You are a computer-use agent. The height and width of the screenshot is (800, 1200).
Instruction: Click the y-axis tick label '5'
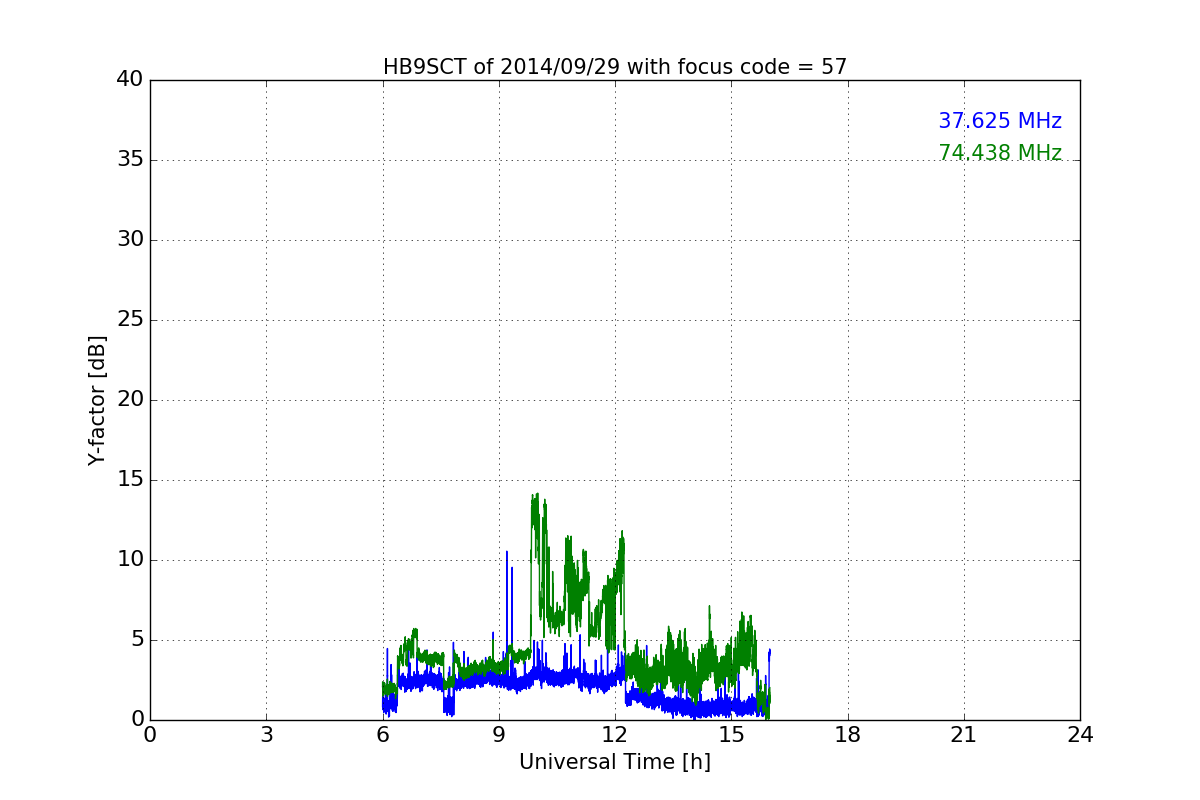click(x=137, y=640)
